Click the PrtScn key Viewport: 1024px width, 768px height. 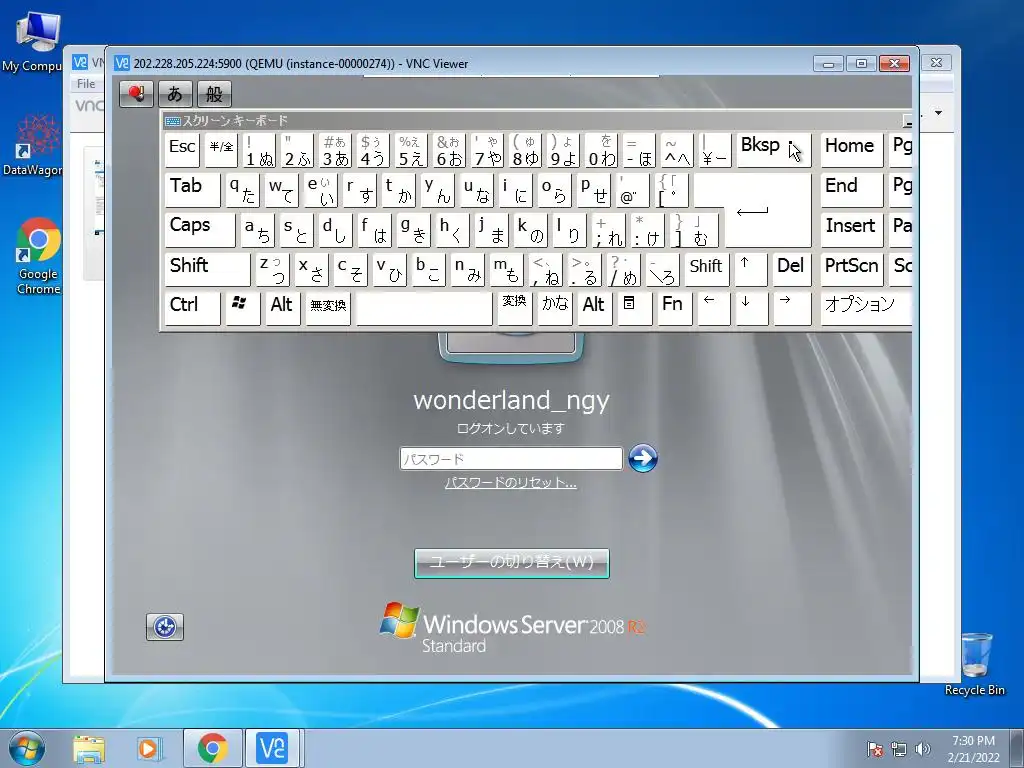852,269
